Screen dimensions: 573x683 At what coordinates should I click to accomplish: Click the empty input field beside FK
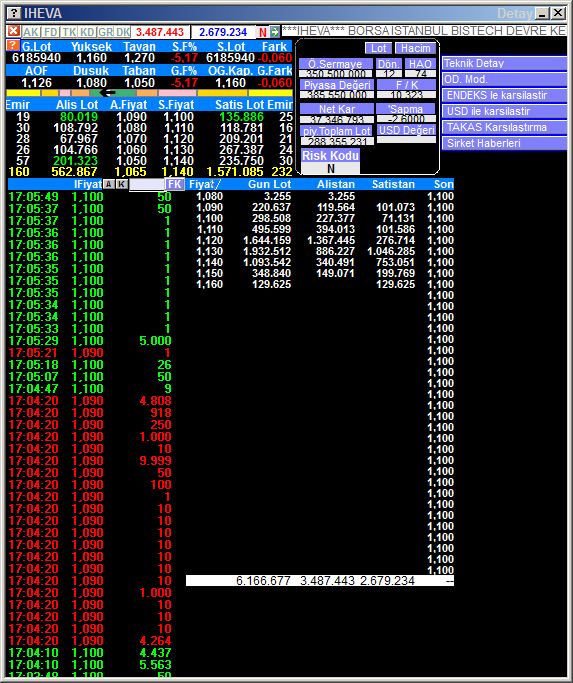pyautogui.click(x=147, y=184)
